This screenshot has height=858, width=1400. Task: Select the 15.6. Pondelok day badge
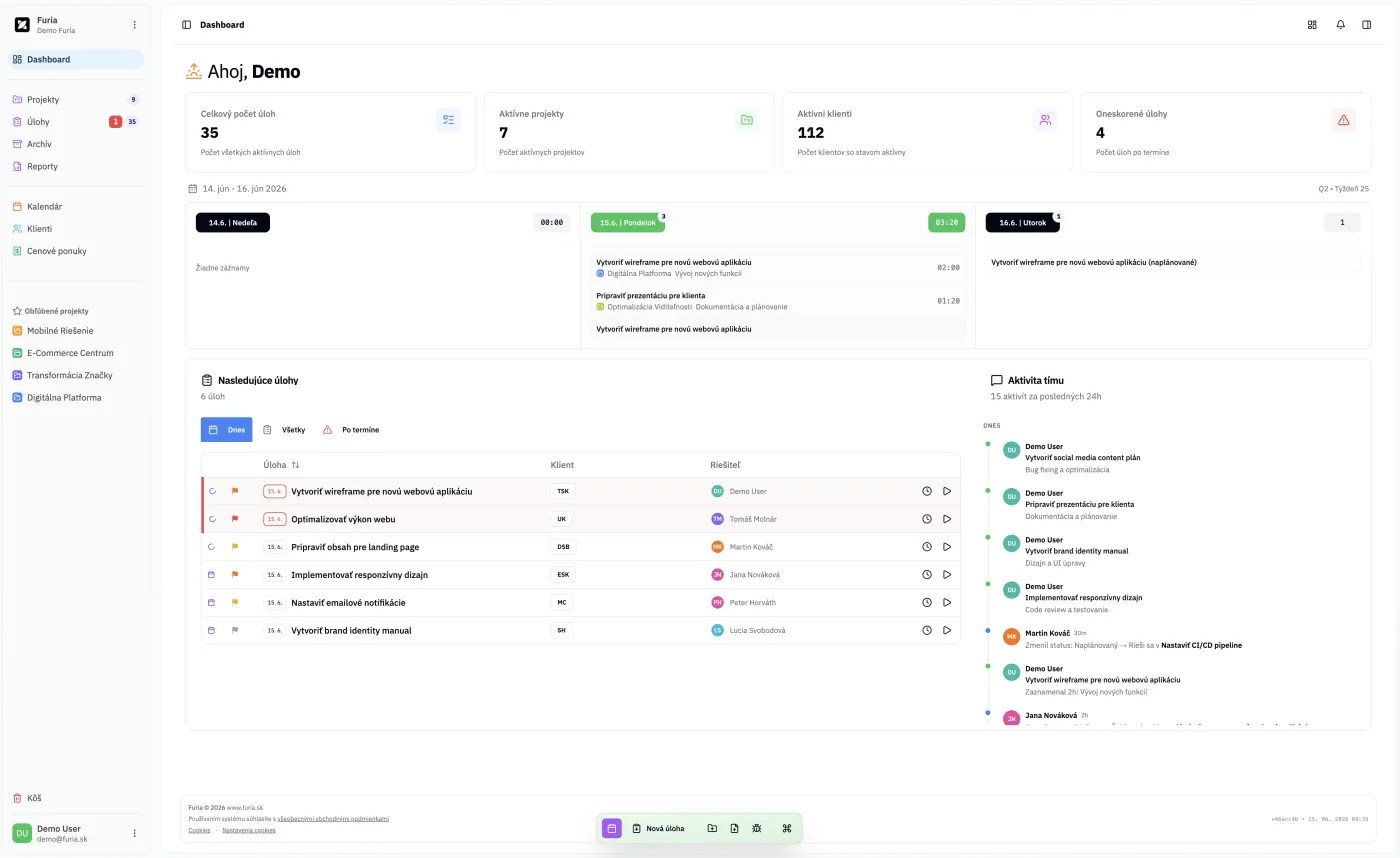628,223
